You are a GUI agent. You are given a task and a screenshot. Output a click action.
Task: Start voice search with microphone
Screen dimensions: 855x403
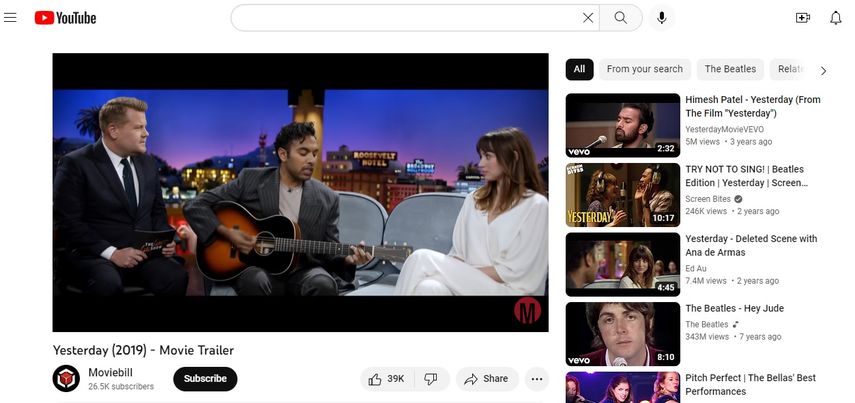pos(661,18)
